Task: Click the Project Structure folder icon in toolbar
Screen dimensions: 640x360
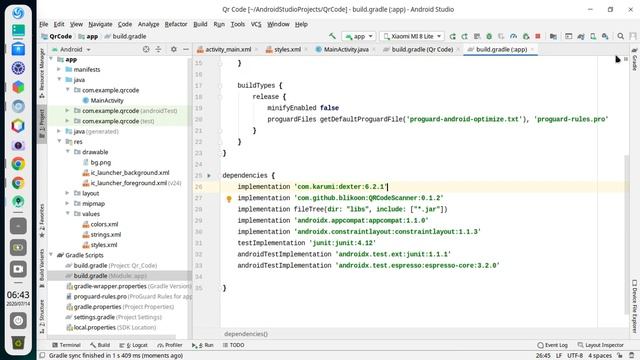Action: click(x=553, y=36)
